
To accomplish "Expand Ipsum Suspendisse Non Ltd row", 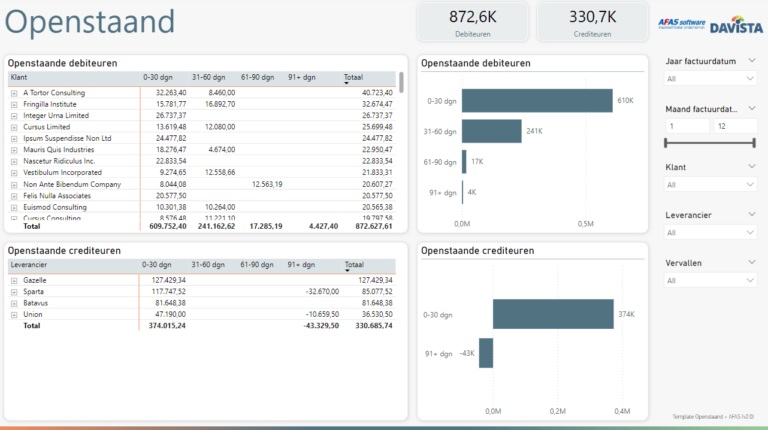I will 14,139.
